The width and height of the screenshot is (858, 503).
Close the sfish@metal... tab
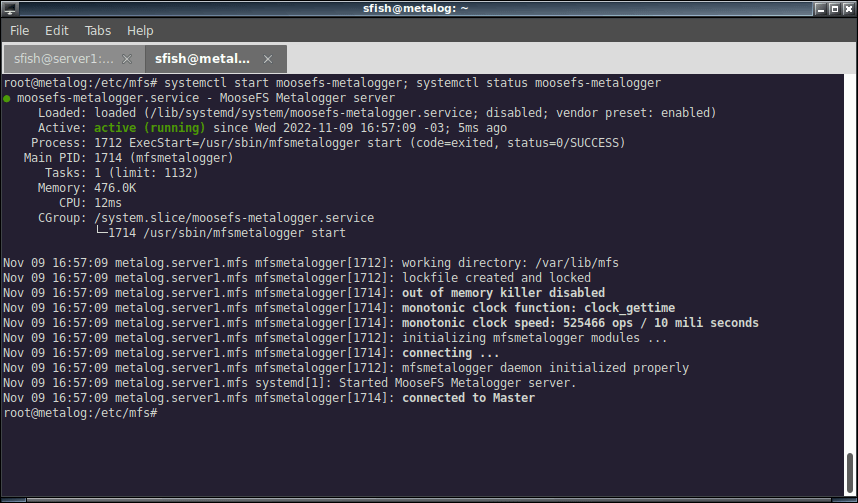268,59
